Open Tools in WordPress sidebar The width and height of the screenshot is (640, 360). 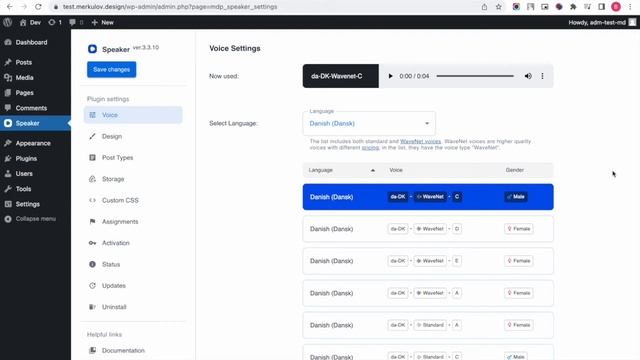tap(36, 189)
